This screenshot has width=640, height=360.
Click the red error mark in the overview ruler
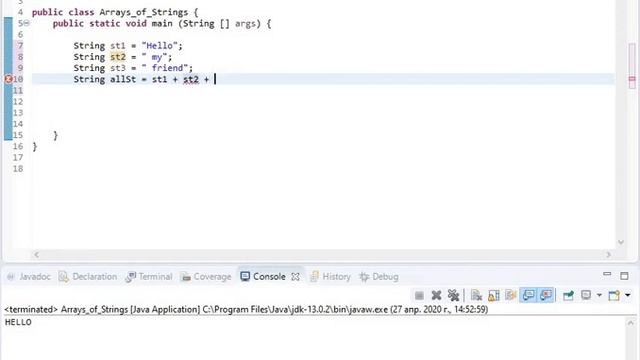coord(632,79)
